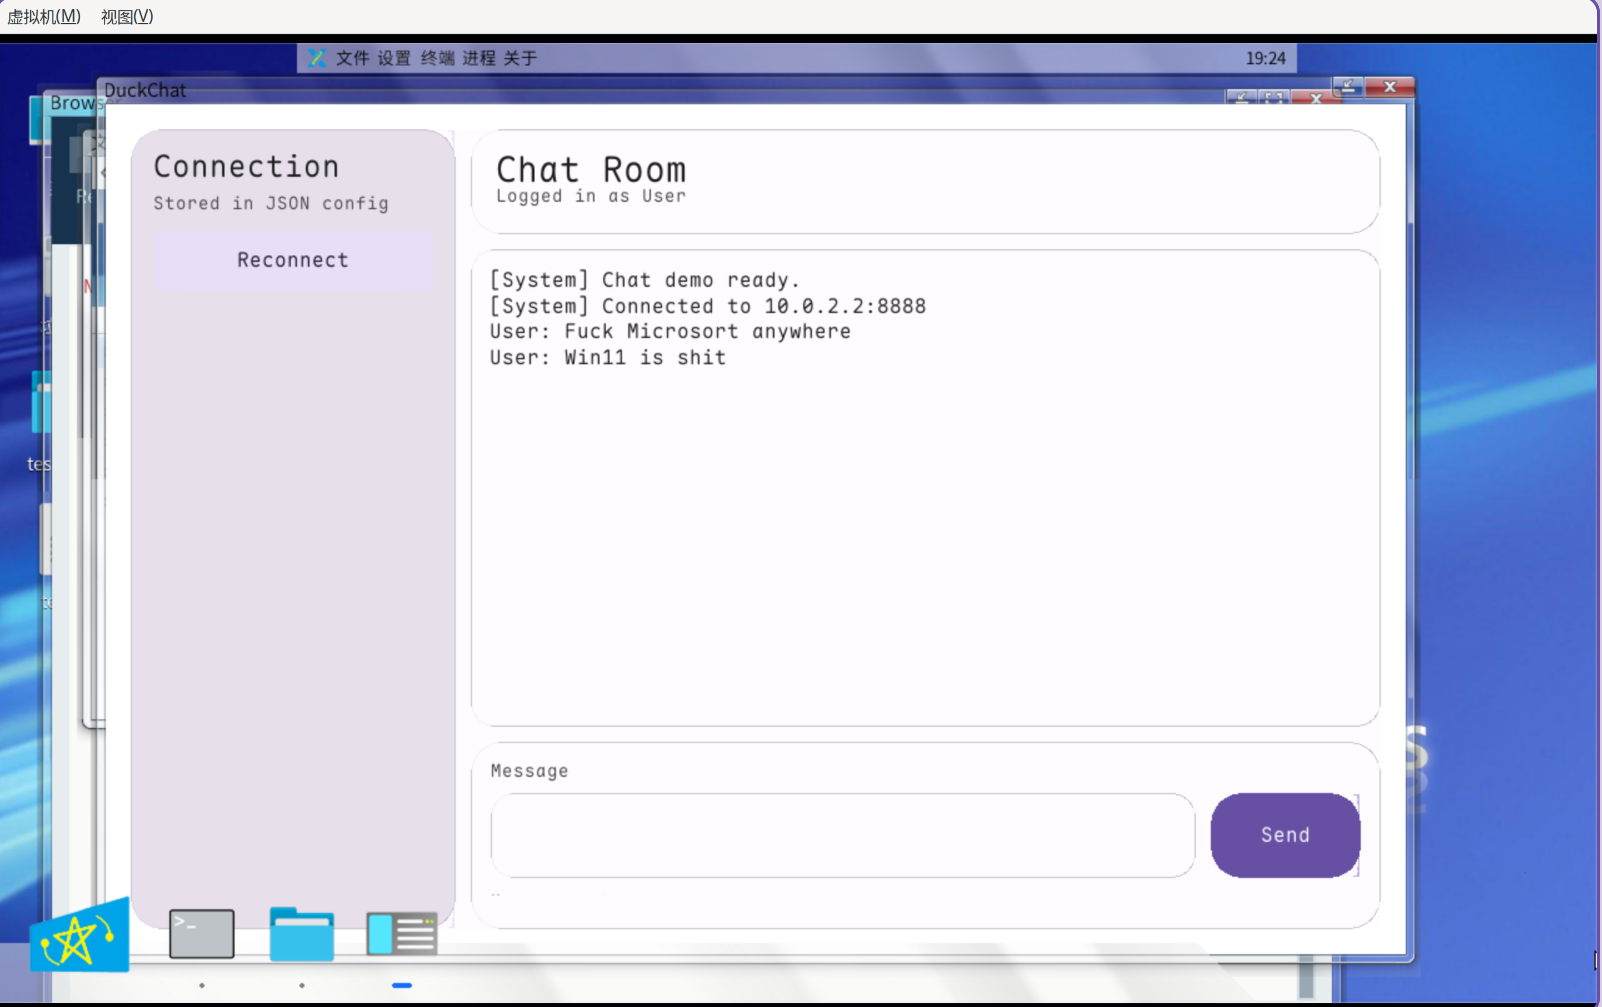1602x1007 pixels.
Task: Open the 文件 menu
Action: (352, 58)
